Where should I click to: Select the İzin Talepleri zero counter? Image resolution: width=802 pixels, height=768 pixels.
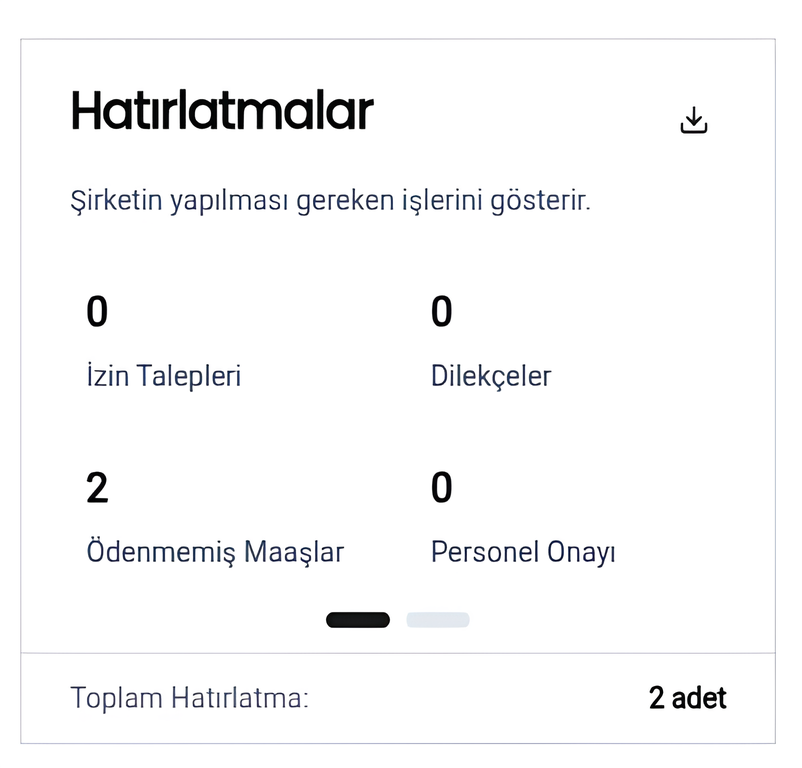[95, 311]
